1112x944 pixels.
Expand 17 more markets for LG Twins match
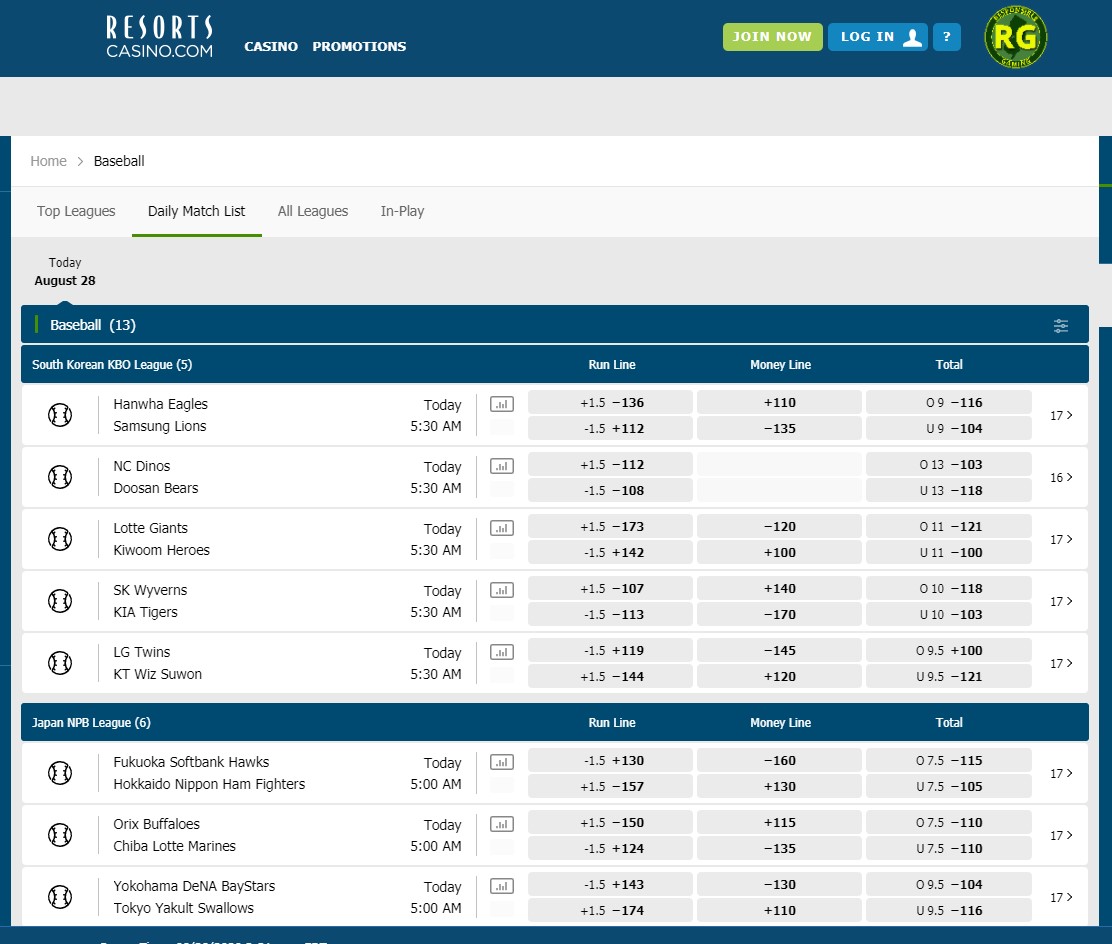point(1061,663)
